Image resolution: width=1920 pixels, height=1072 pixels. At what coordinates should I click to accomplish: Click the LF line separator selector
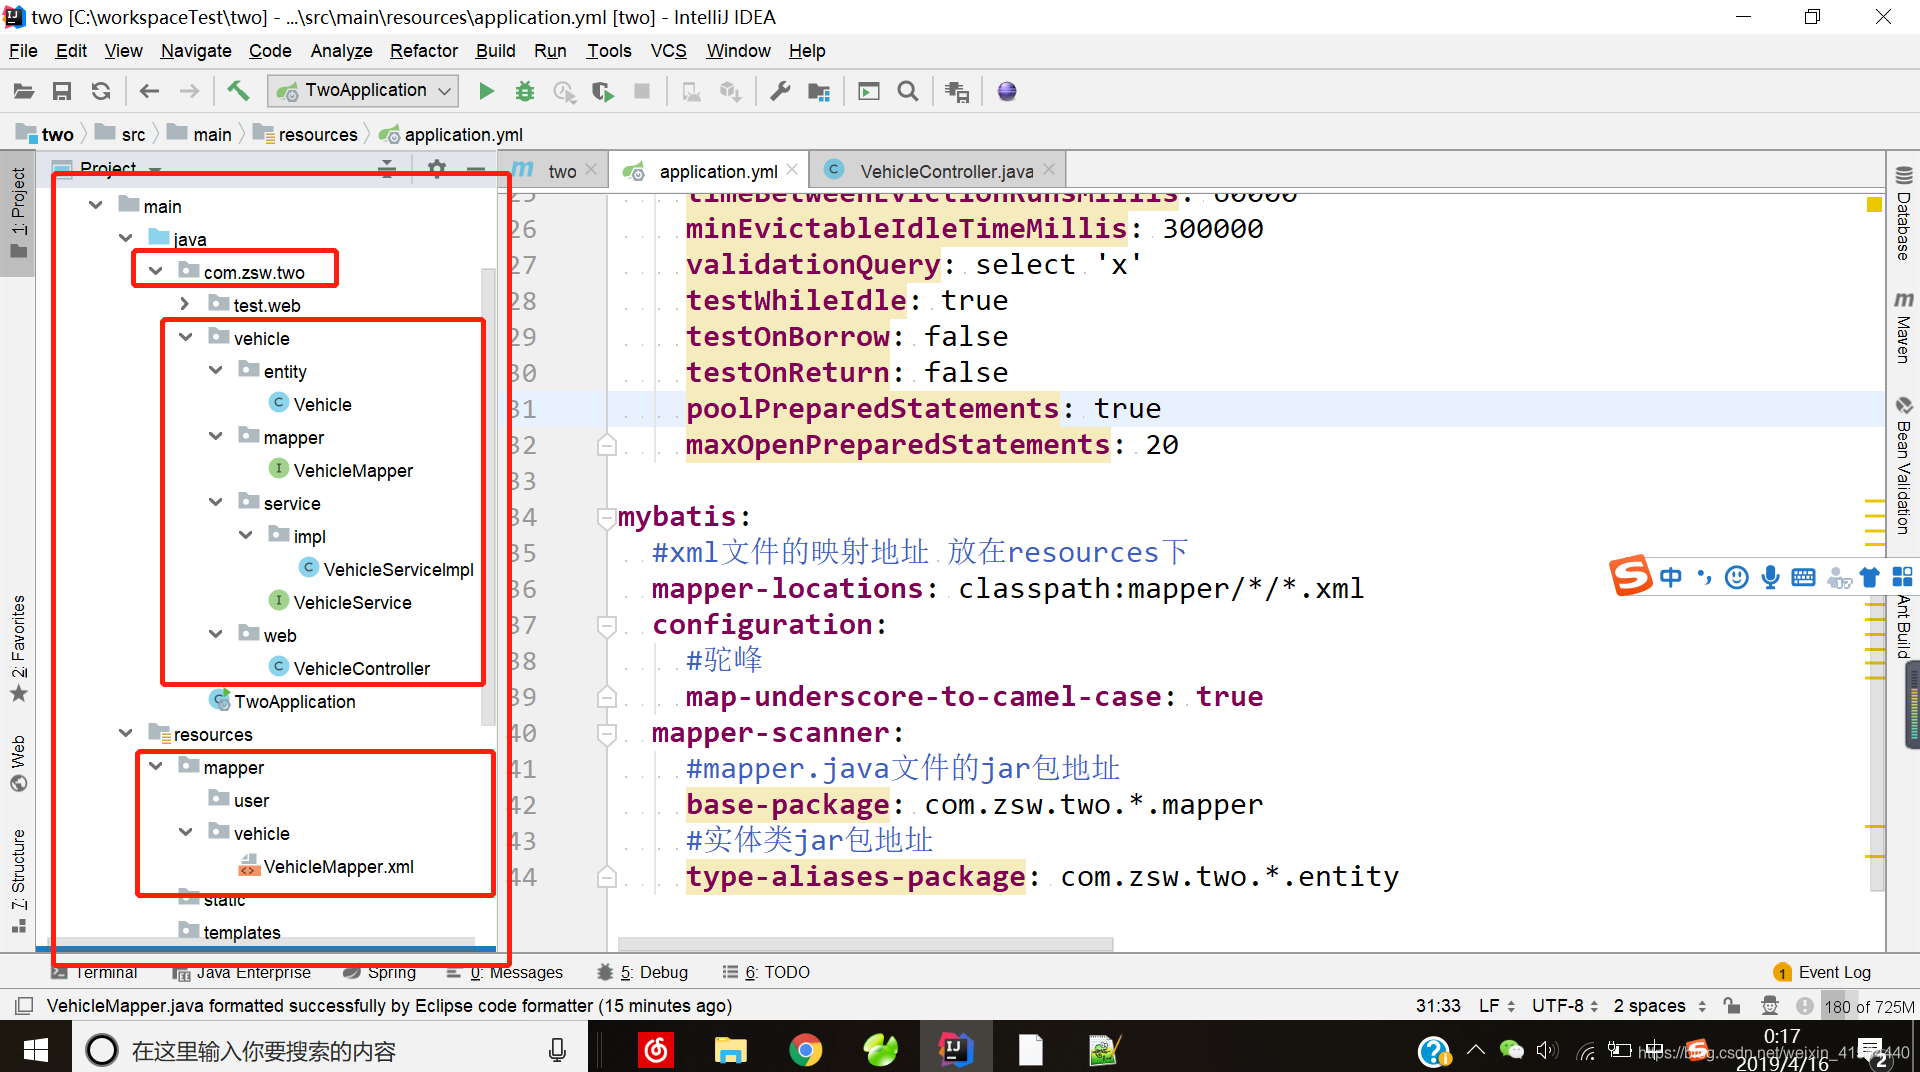[1497, 1006]
